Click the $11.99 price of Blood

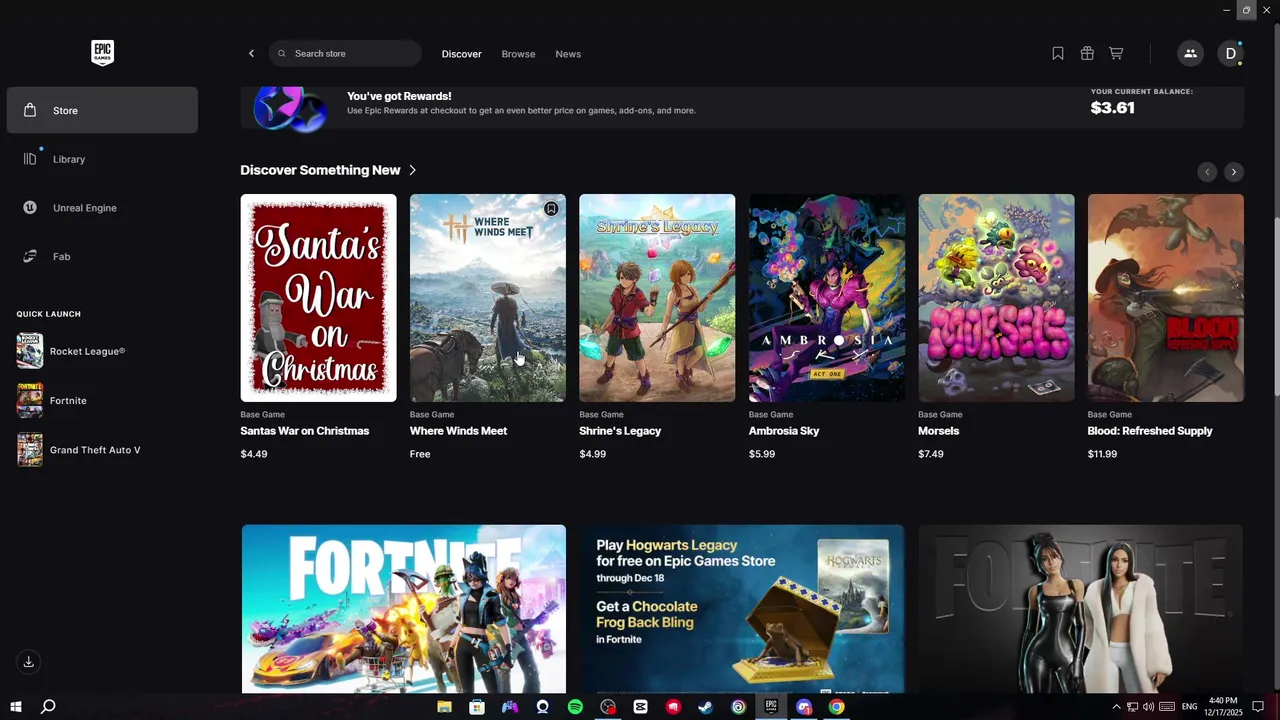click(x=1102, y=454)
